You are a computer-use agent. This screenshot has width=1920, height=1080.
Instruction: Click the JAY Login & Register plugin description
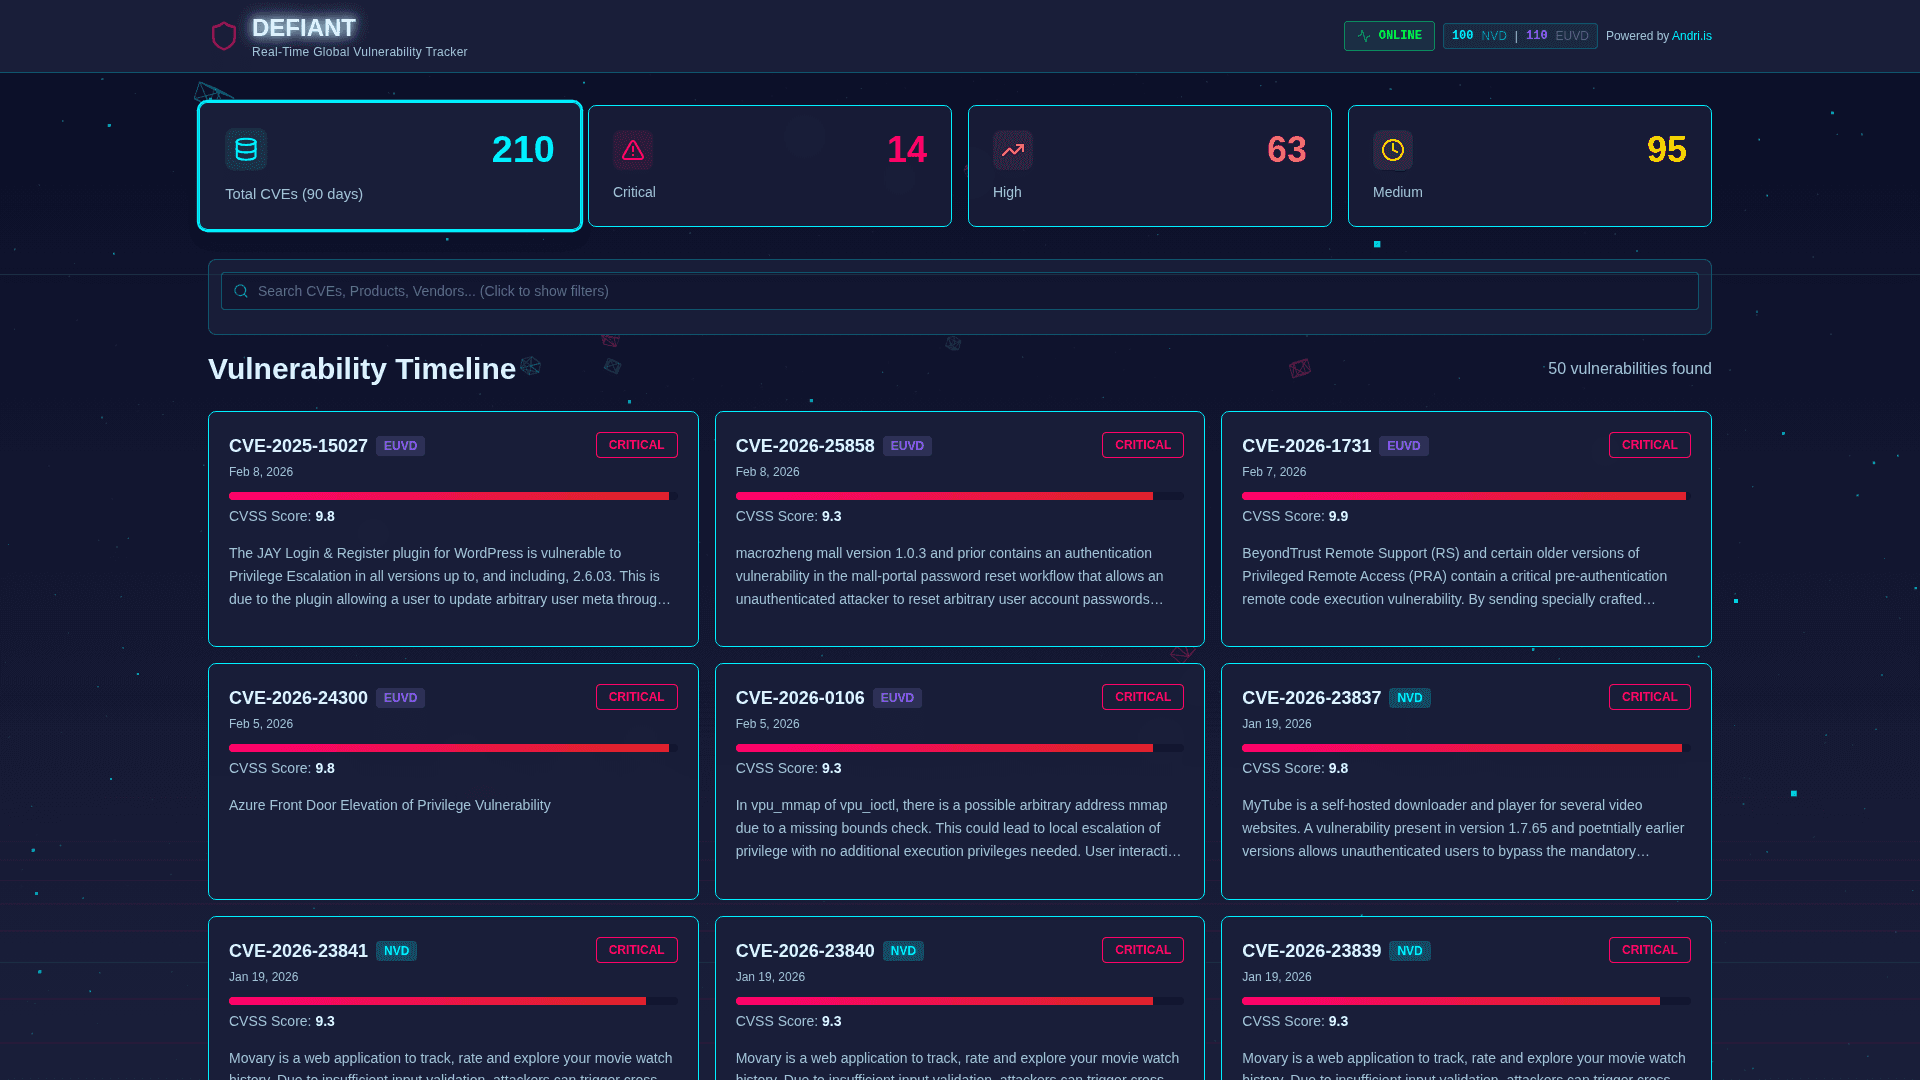click(x=453, y=576)
